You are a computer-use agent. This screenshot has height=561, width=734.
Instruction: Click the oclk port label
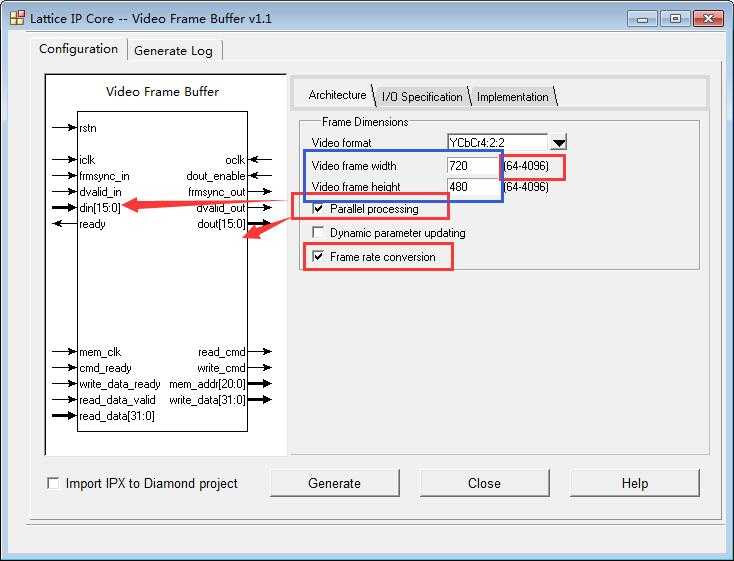tap(235, 160)
